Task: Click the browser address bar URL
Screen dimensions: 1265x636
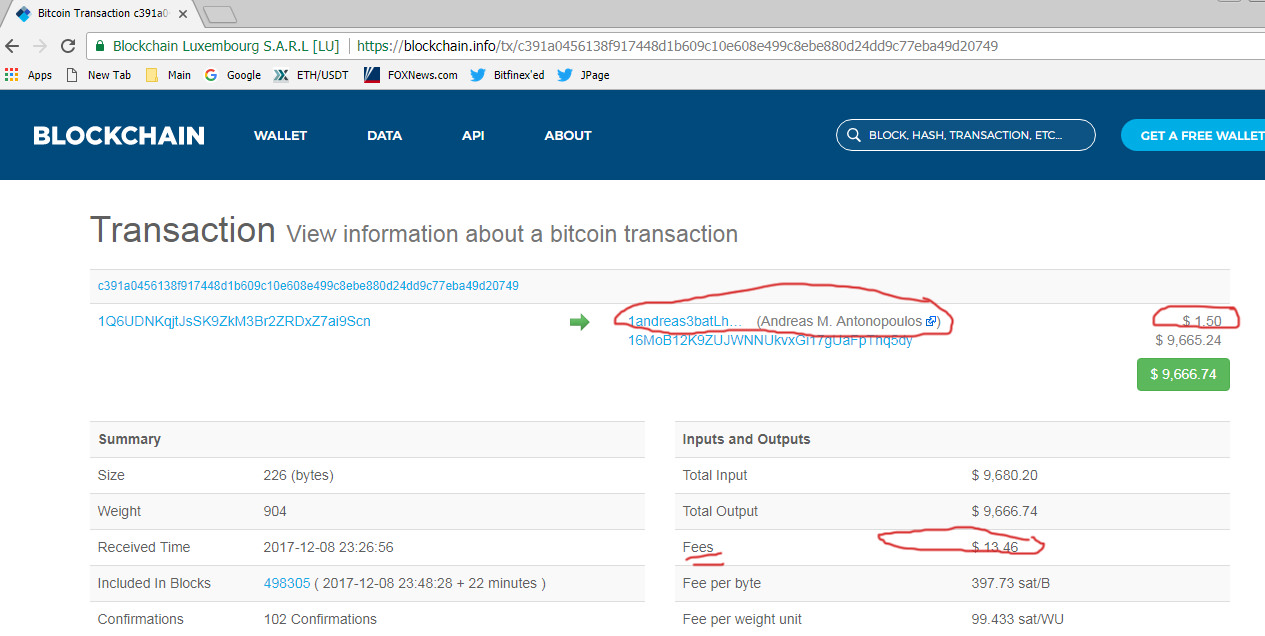Action: point(677,46)
